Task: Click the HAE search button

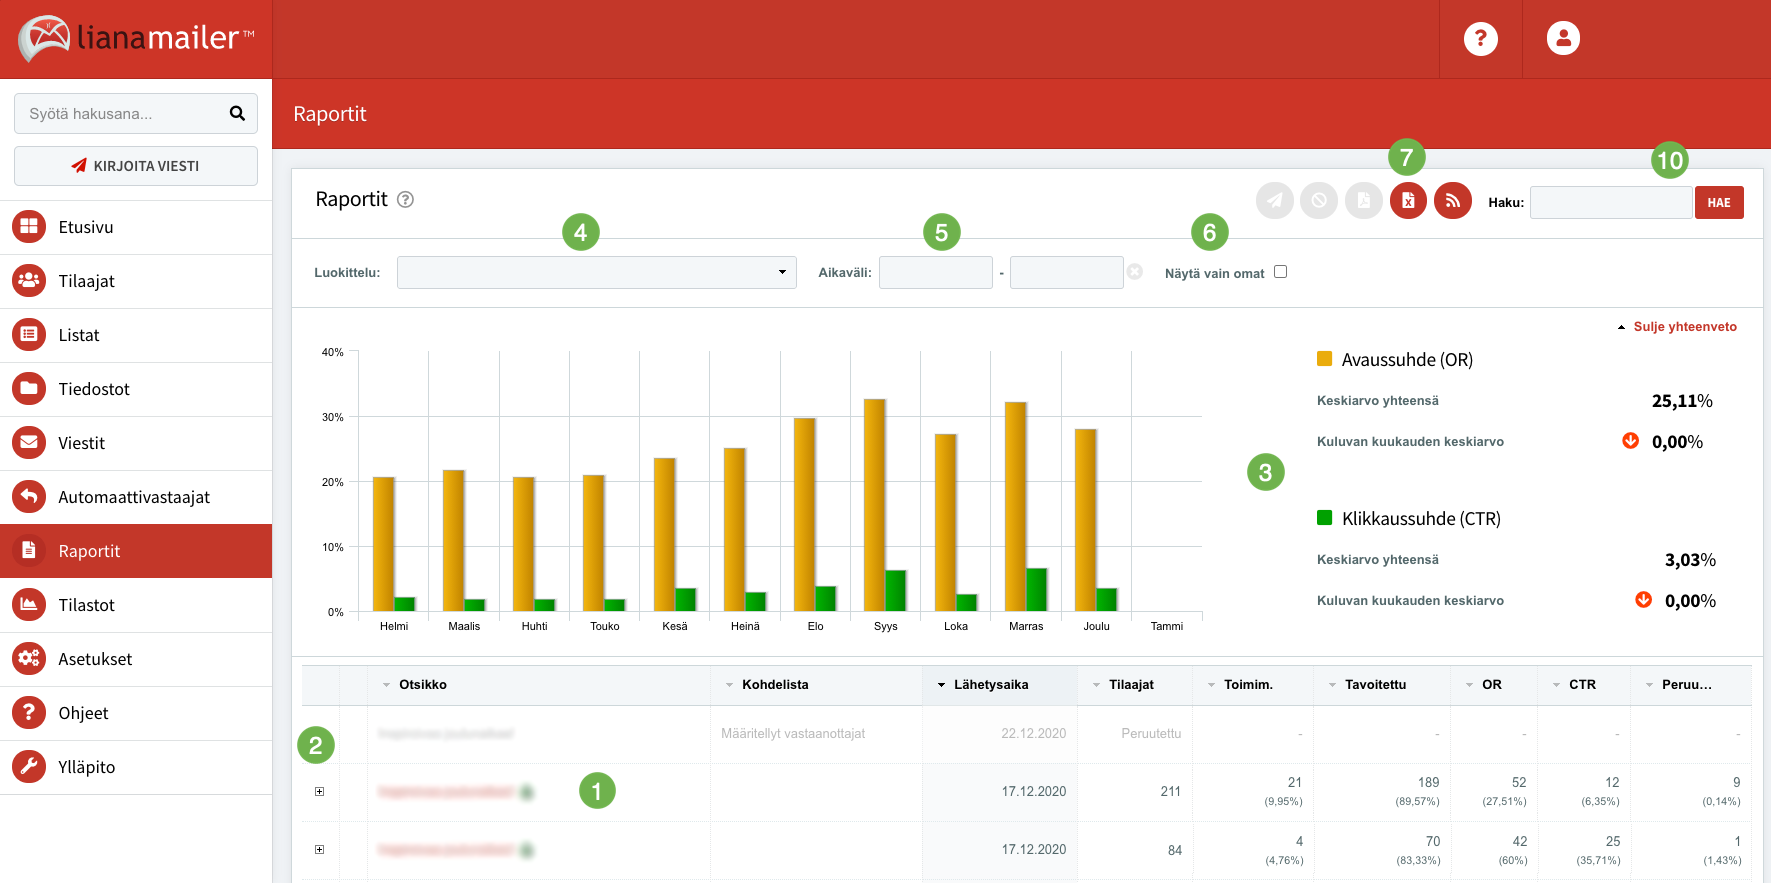Action: click(x=1719, y=202)
